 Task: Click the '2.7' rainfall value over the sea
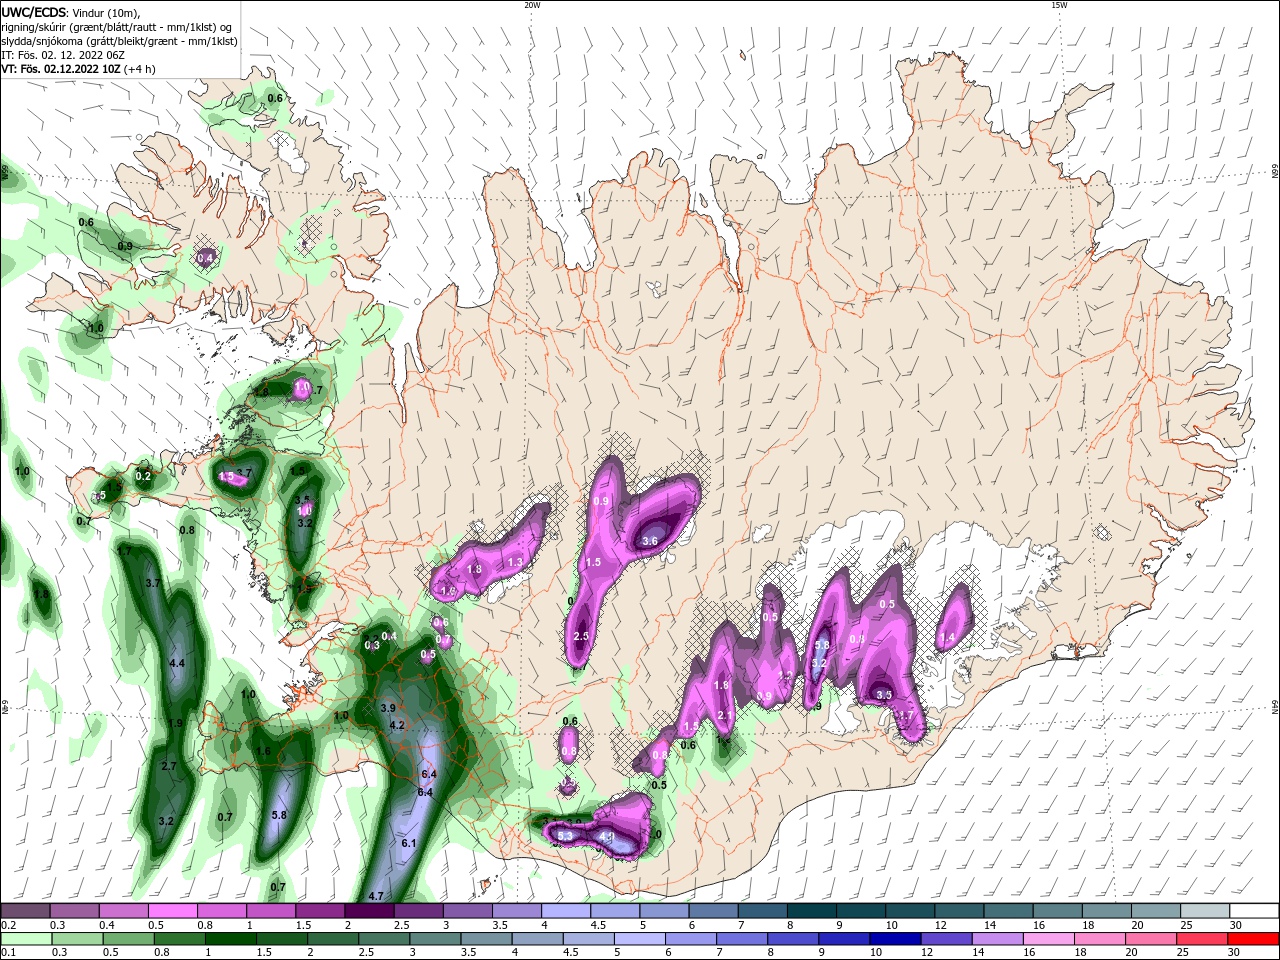click(168, 766)
